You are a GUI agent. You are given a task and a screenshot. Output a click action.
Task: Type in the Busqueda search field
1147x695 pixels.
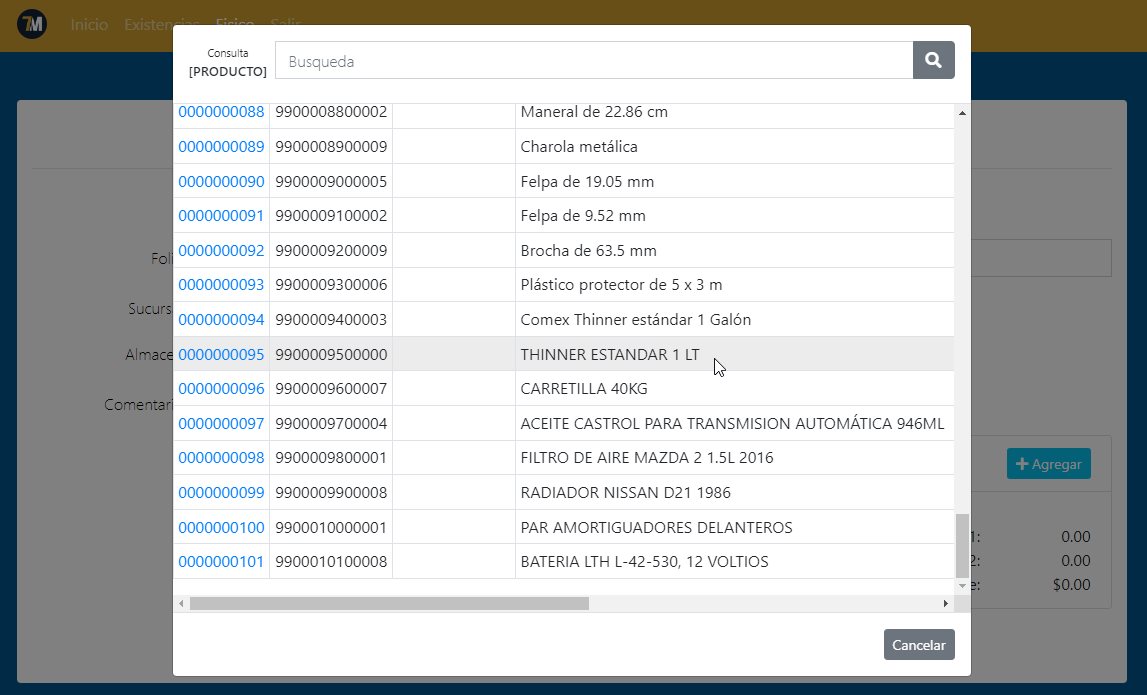coord(593,60)
